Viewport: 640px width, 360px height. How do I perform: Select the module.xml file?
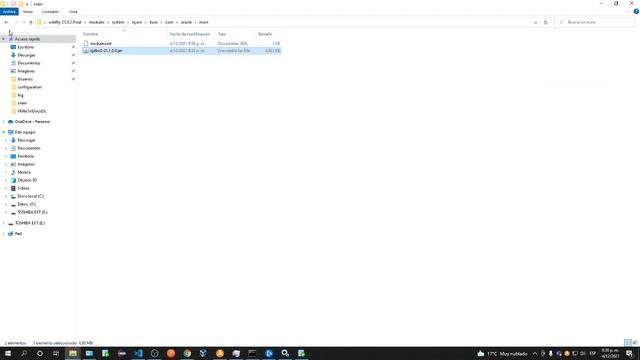click(x=100, y=43)
